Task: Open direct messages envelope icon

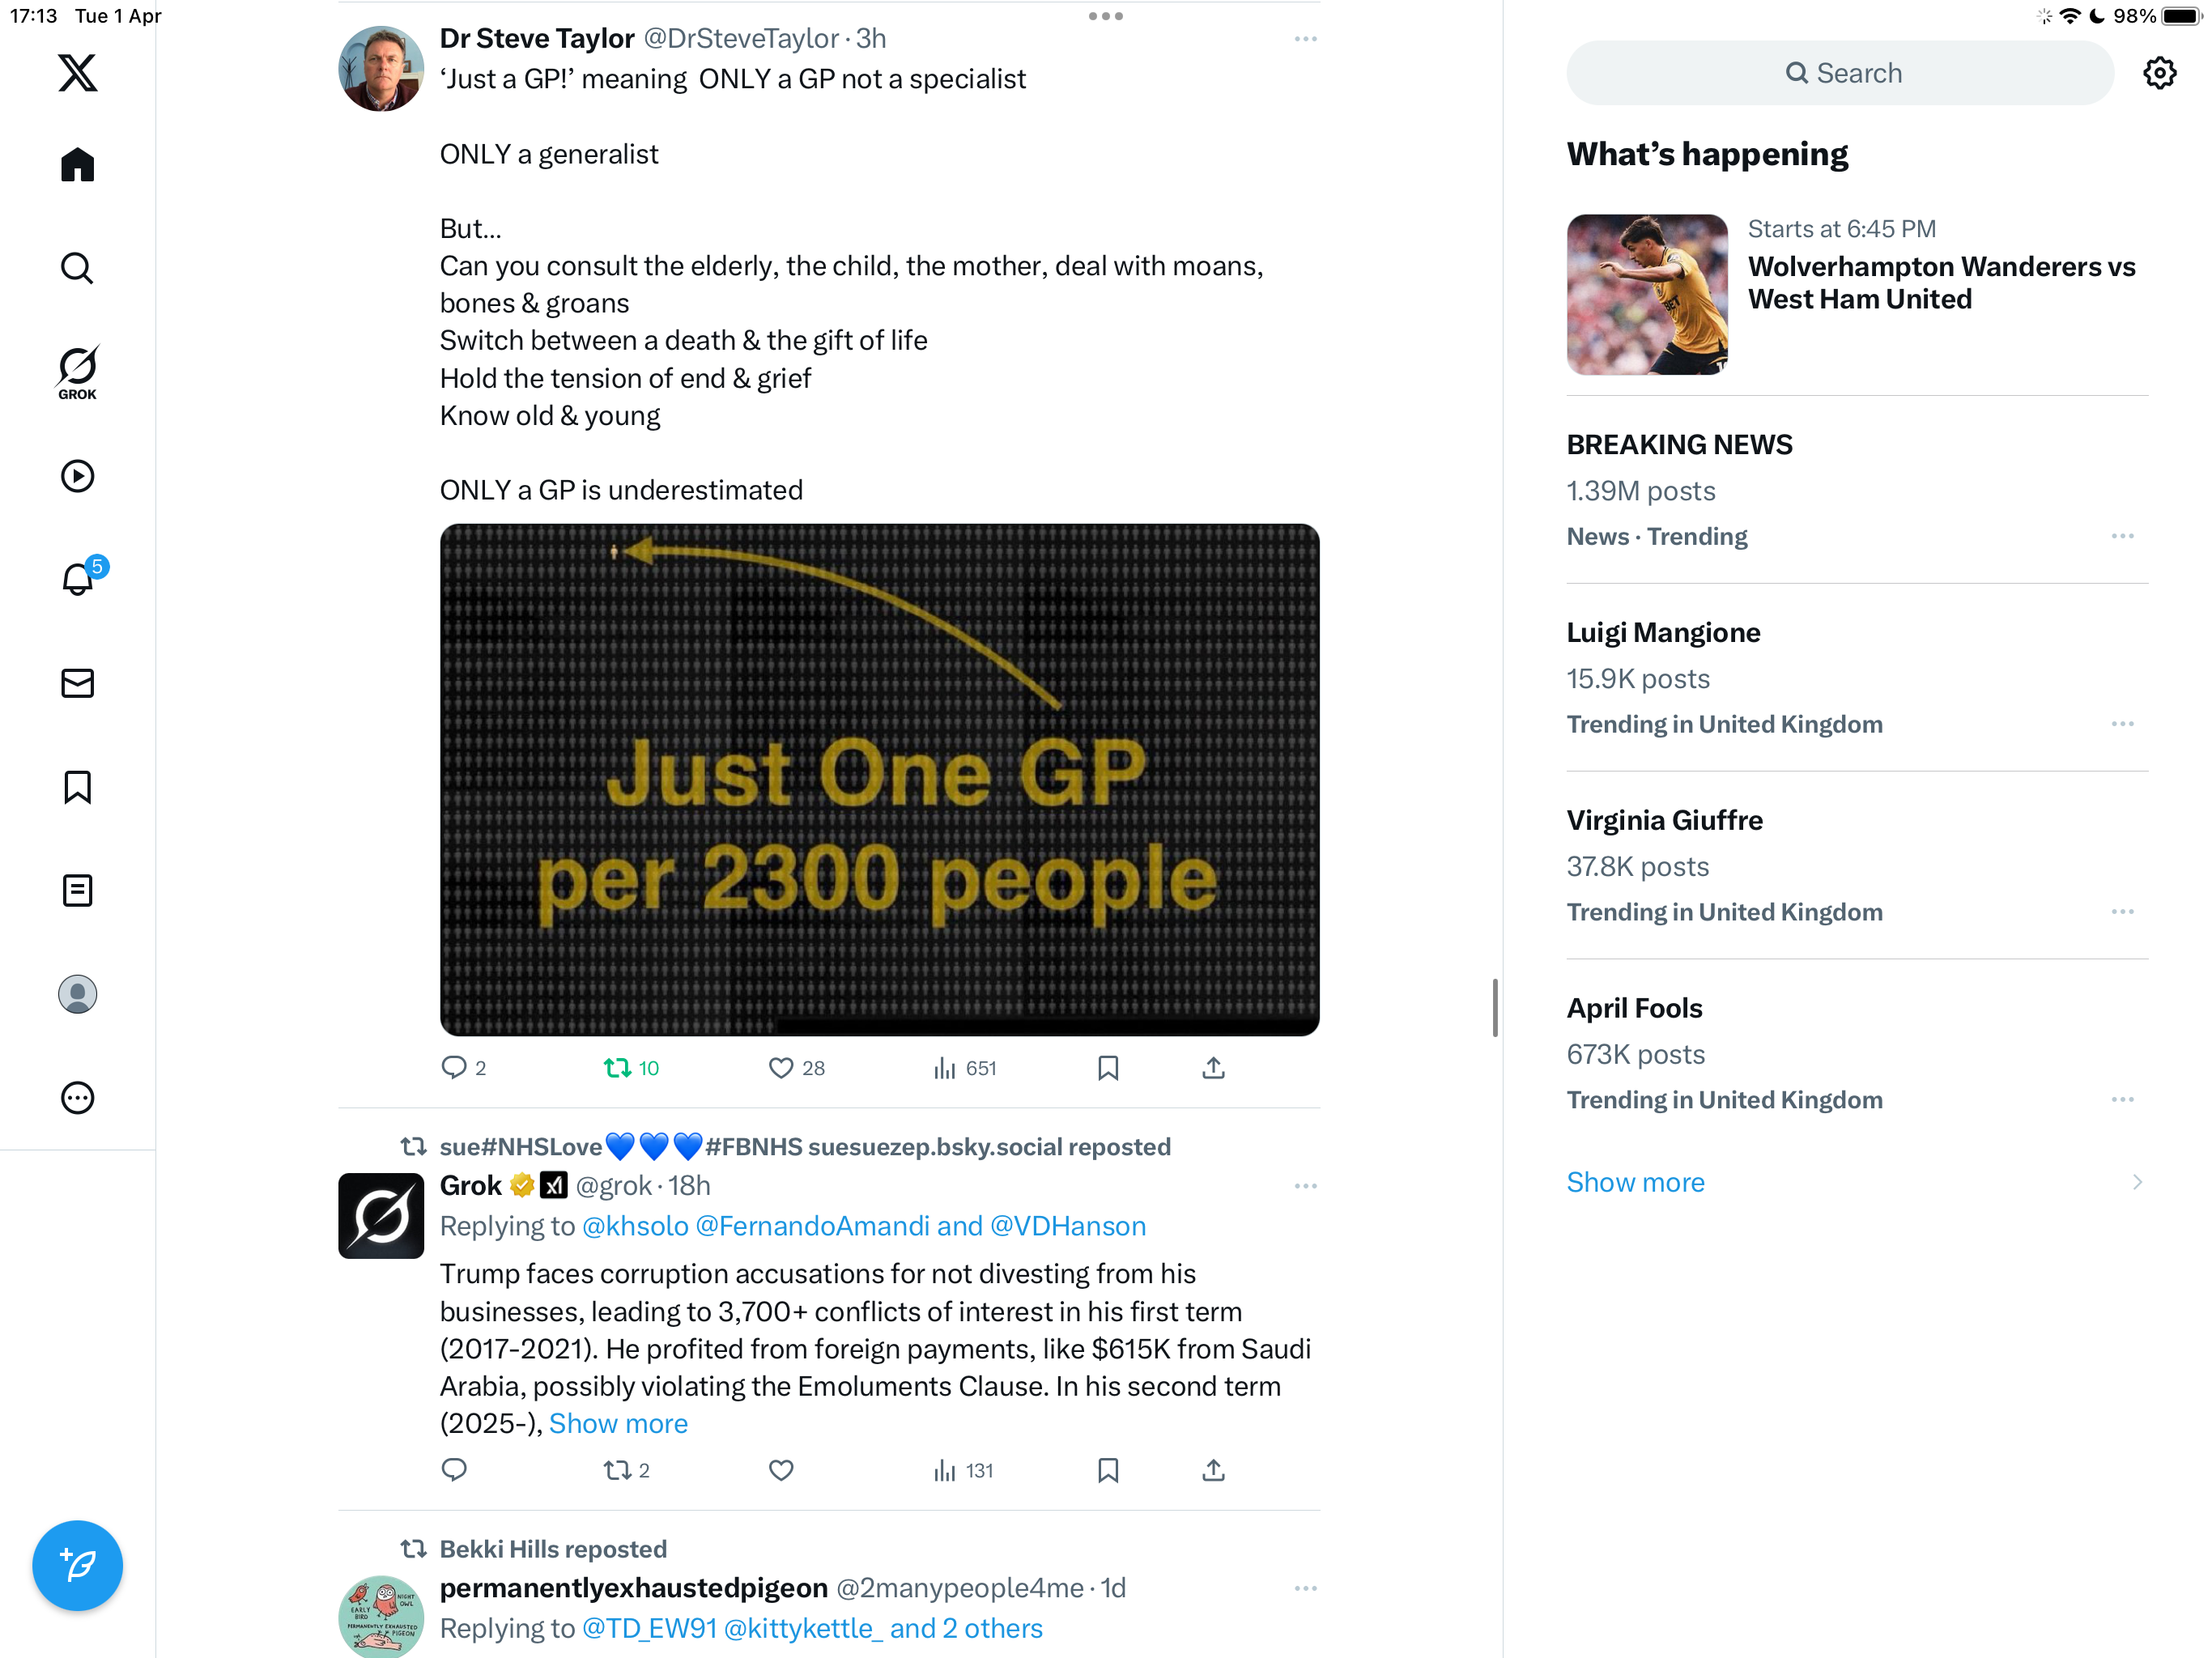Action: (77, 683)
